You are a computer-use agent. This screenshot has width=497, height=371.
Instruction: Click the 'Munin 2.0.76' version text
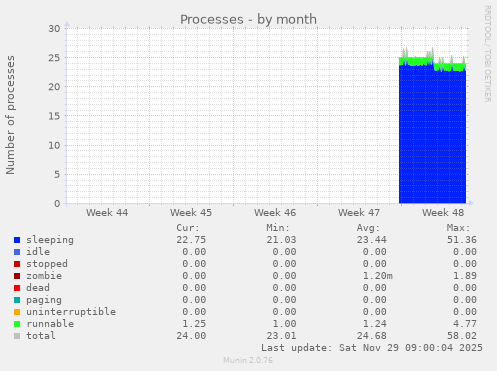pyautogui.click(x=248, y=360)
